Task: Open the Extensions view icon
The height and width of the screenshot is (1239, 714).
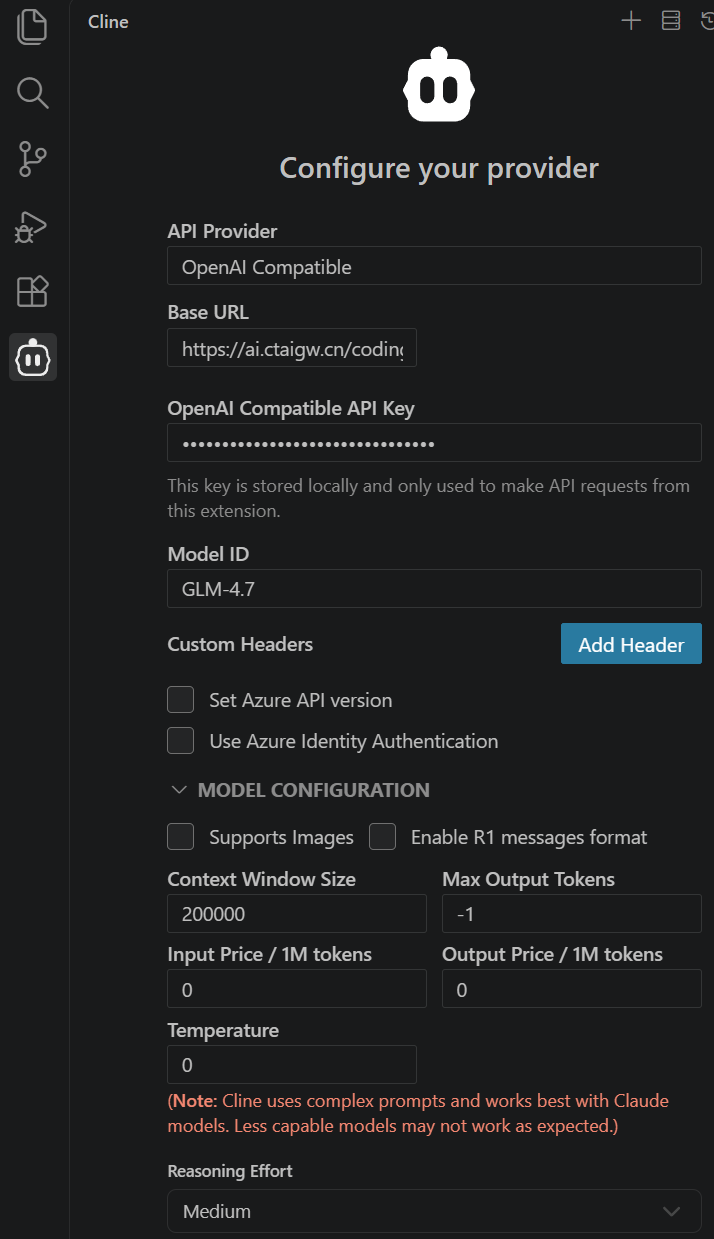Action: tap(33, 291)
